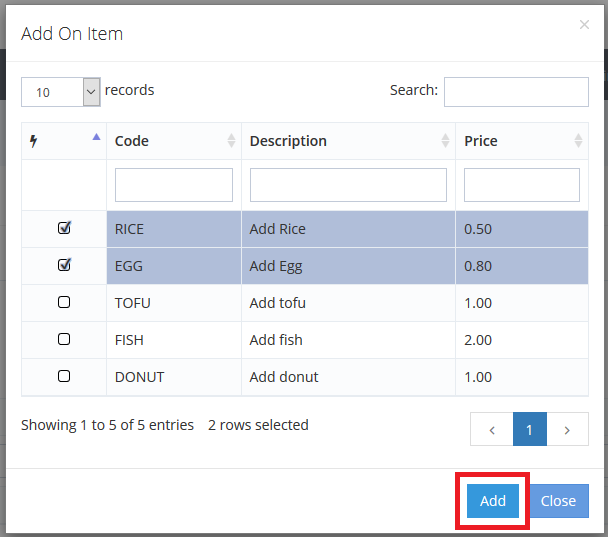608x537 pixels.
Task: Focus the Code filter text box
Action: point(174,185)
